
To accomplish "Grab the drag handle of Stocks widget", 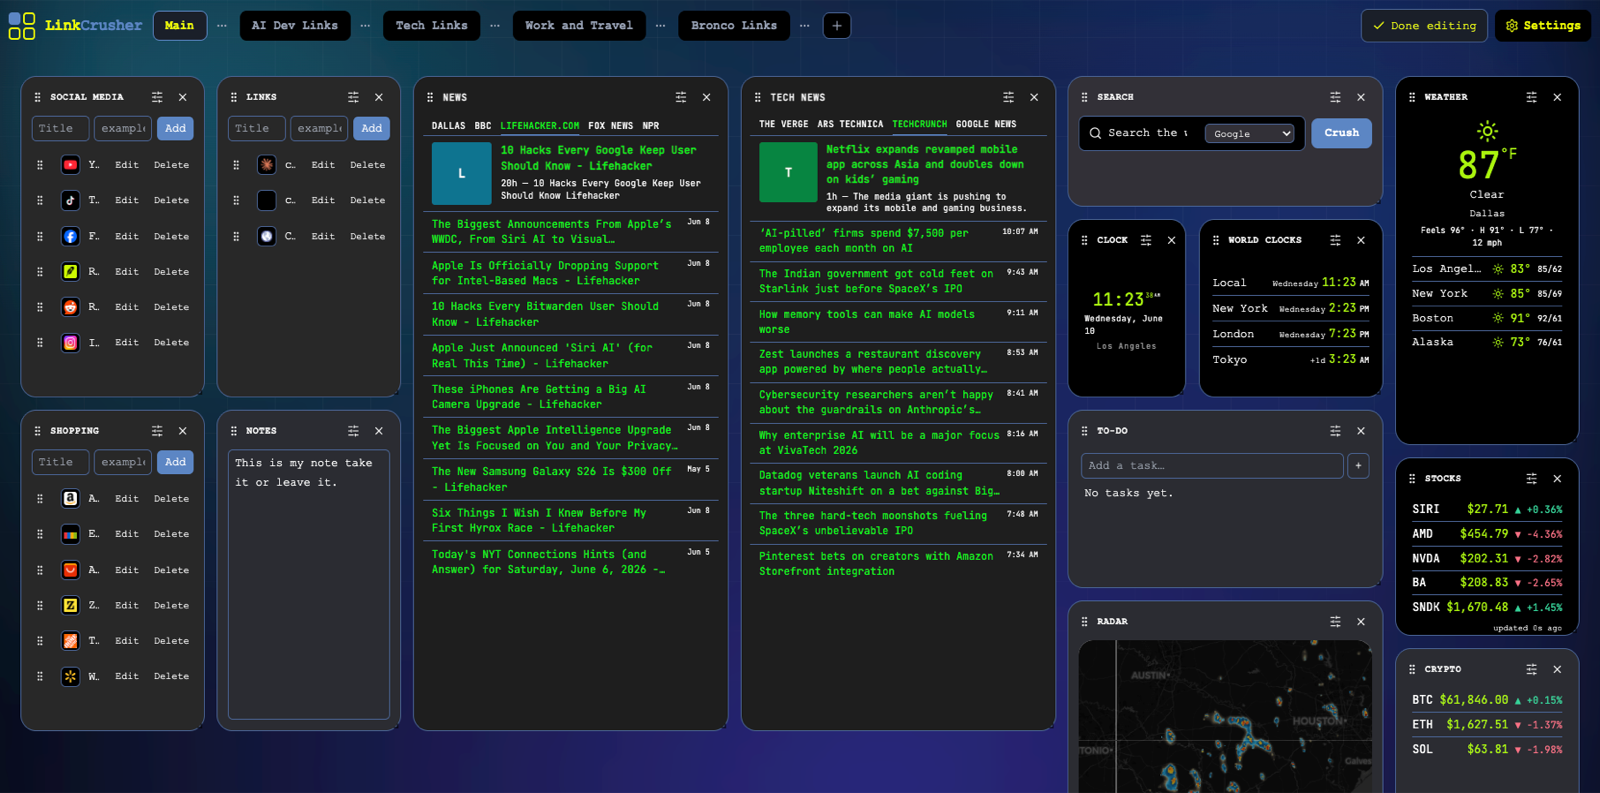I will point(1412,478).
